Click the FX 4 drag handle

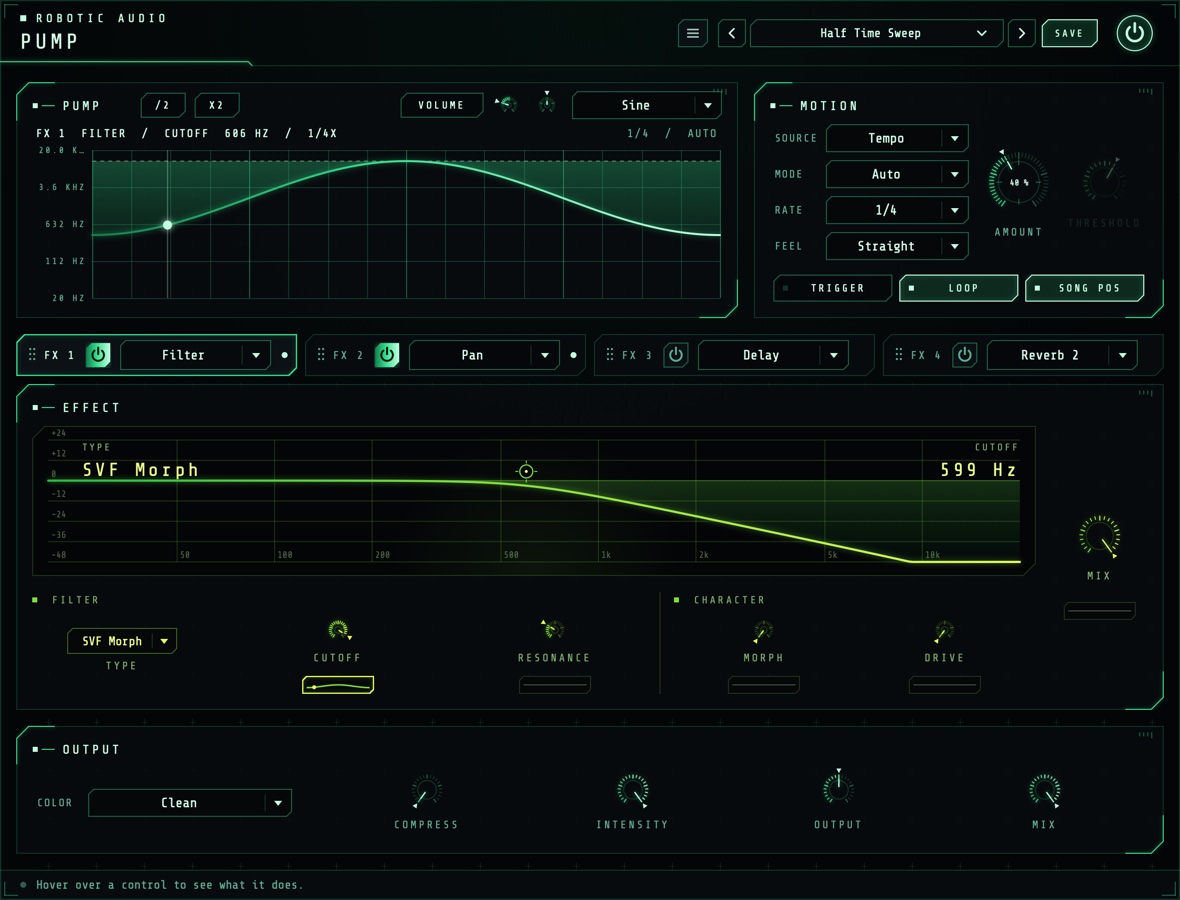(x=899, y=354)
